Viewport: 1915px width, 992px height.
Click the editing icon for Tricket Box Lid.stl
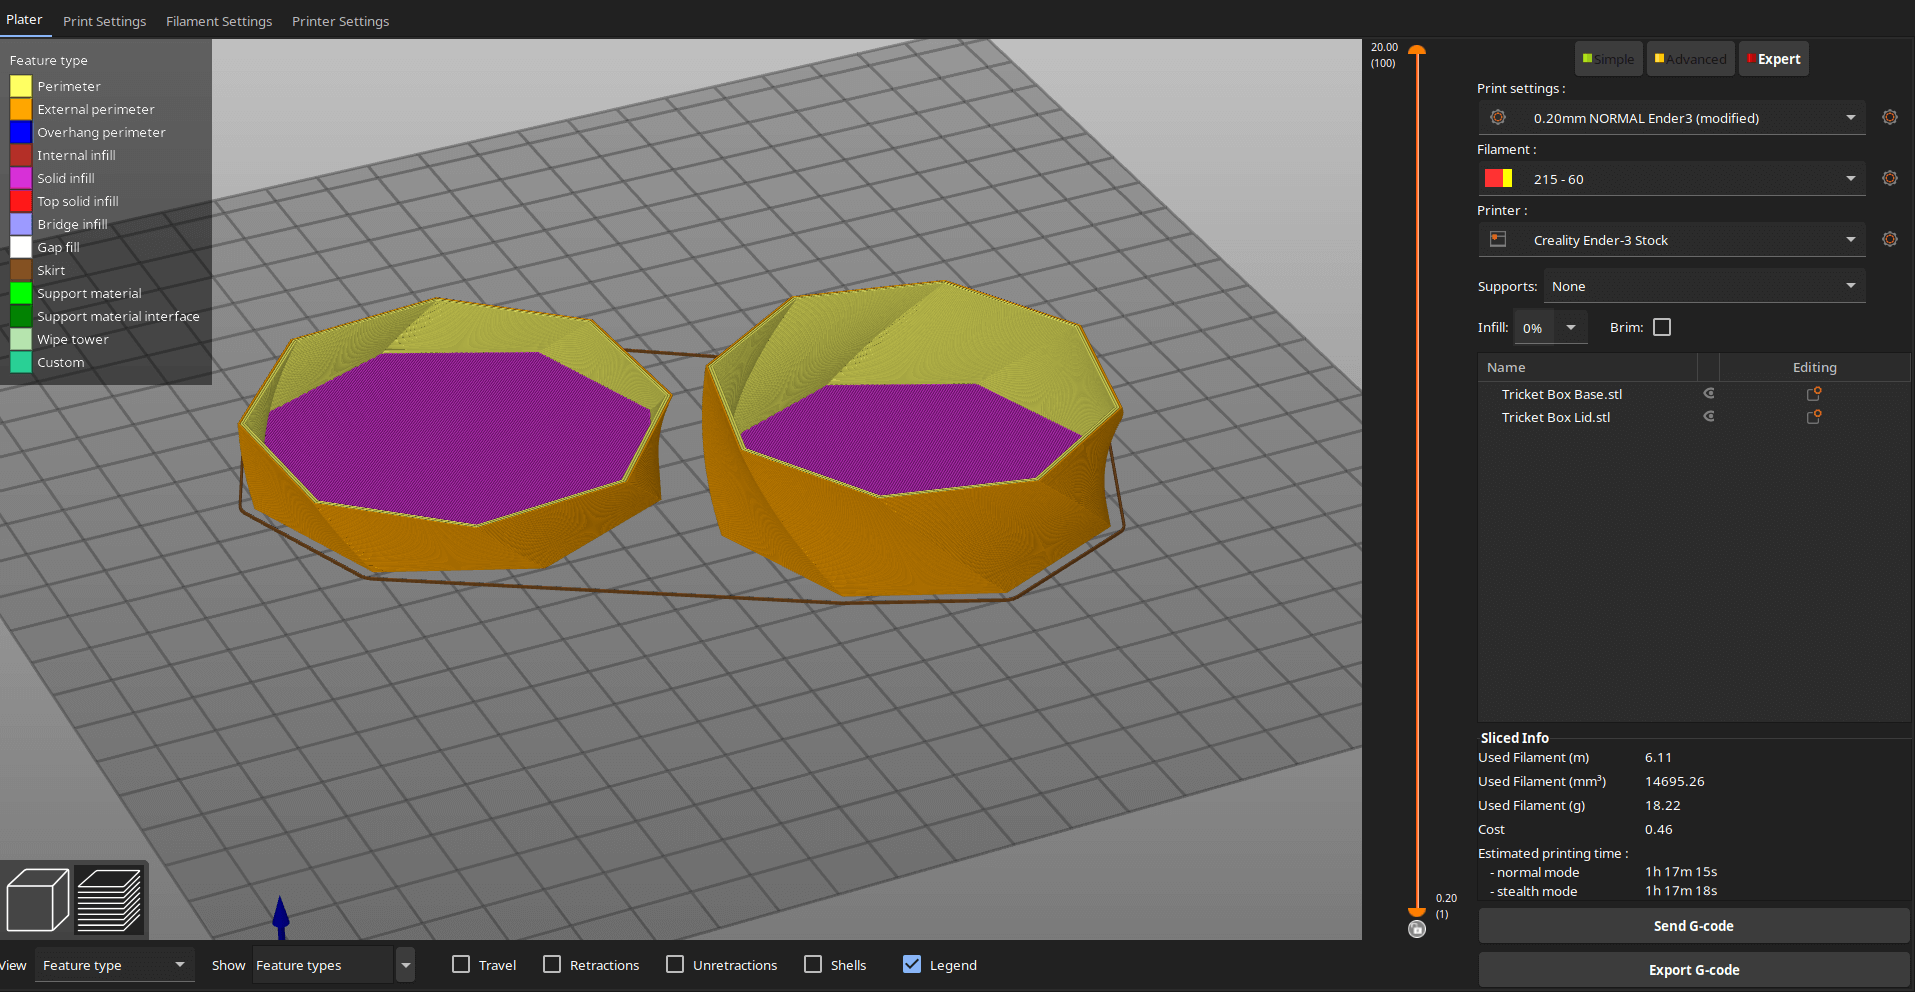point(1813,417)
